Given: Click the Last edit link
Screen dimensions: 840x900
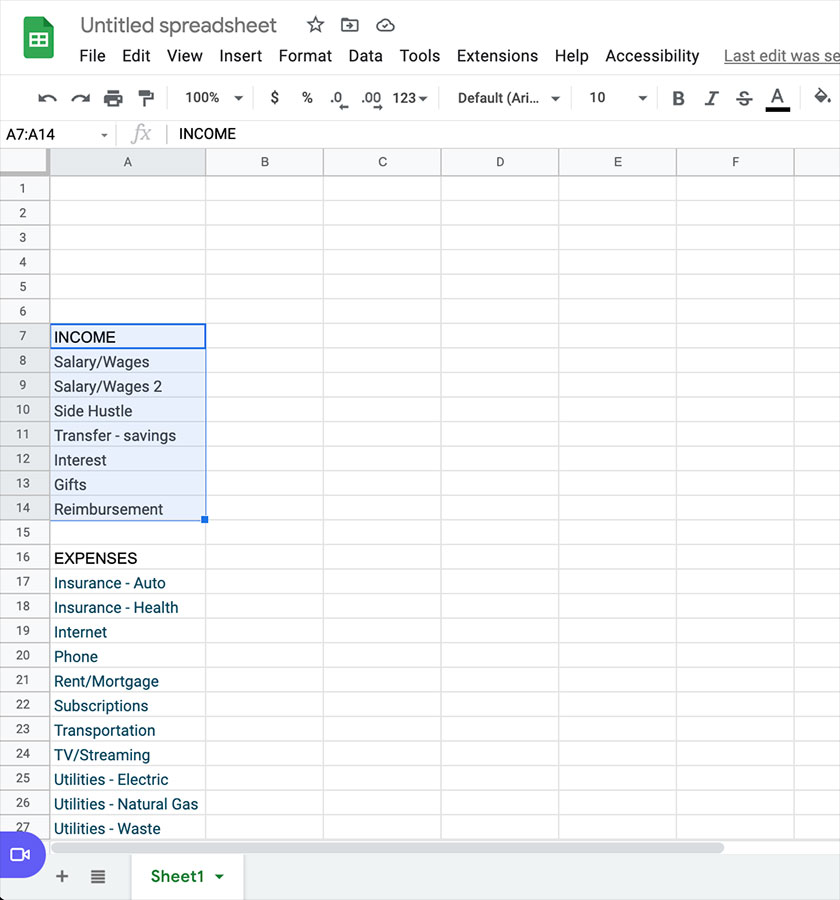Looking at the screenshot, I should pyautogui.click(x=785, y=55).
